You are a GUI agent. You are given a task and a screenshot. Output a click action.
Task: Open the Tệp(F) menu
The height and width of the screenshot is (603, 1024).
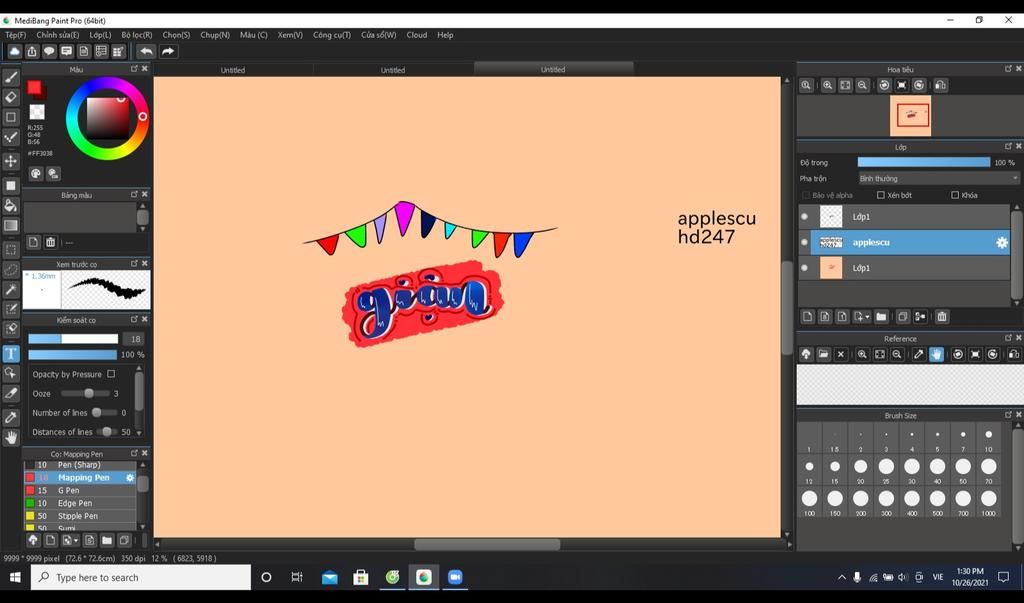[16, 35]
